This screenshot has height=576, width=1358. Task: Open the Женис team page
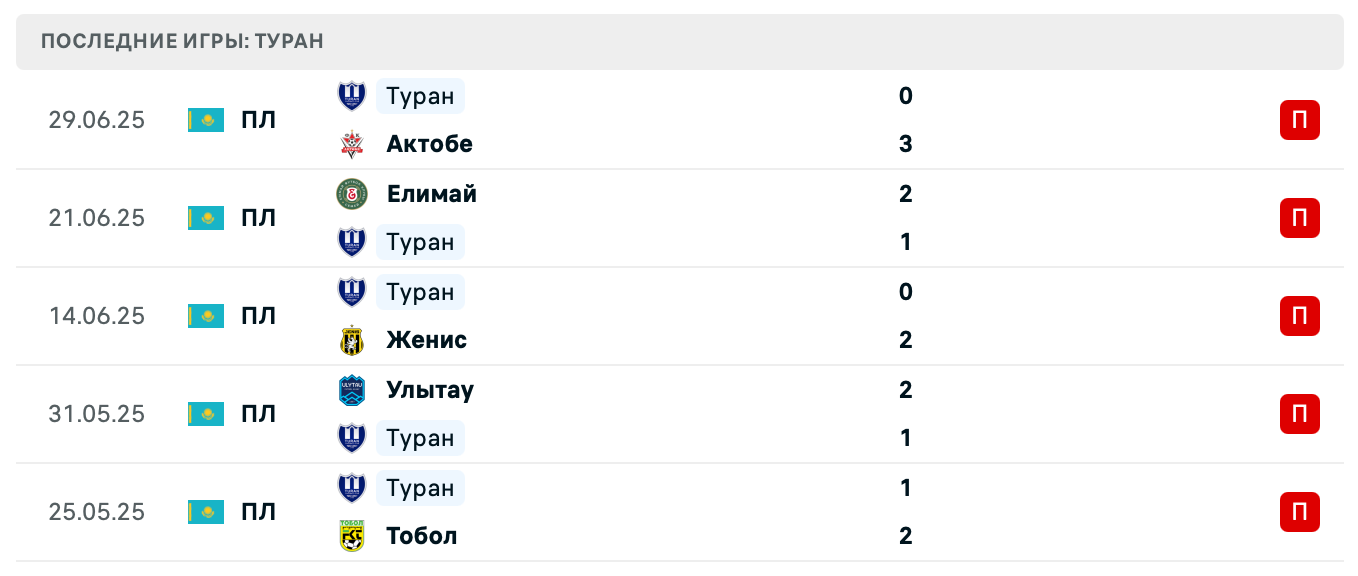pos(426,340)
